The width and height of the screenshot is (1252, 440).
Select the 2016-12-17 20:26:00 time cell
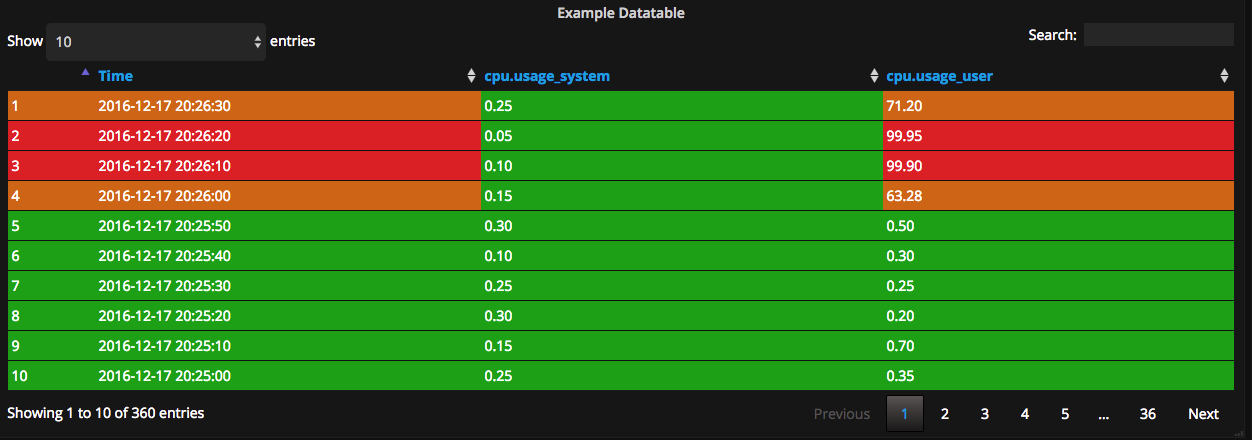[288, 195]
